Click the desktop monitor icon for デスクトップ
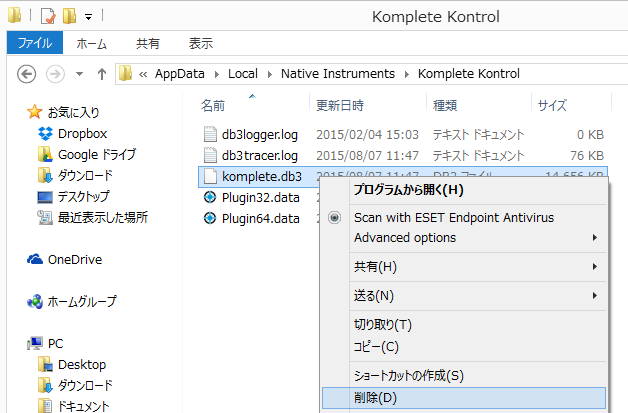Viewport: 628px width, 413px height. click(x=45, y=197)
